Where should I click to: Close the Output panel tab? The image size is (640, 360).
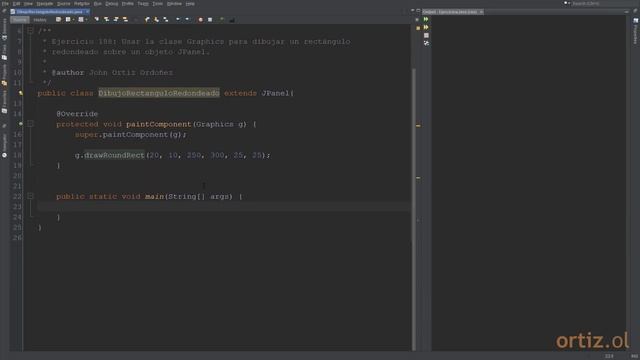click(x=482, y=12)
